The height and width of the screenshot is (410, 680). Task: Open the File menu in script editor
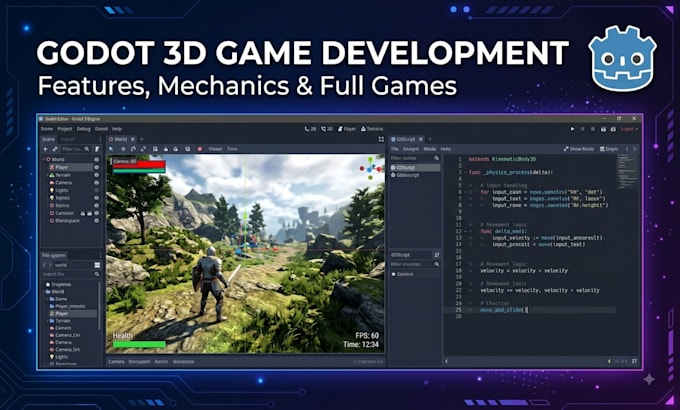395,149
